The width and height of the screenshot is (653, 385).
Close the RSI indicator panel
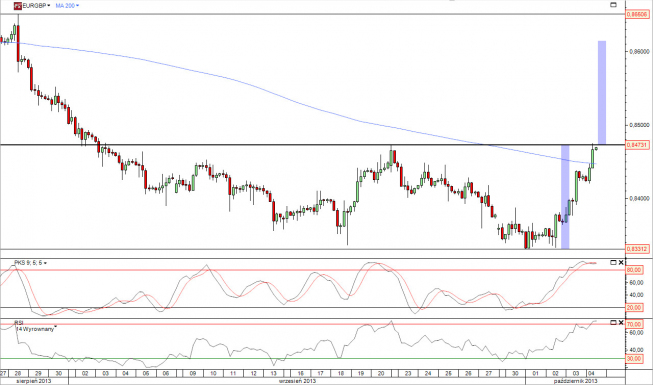pyautogui.click(x=621, y=322)
